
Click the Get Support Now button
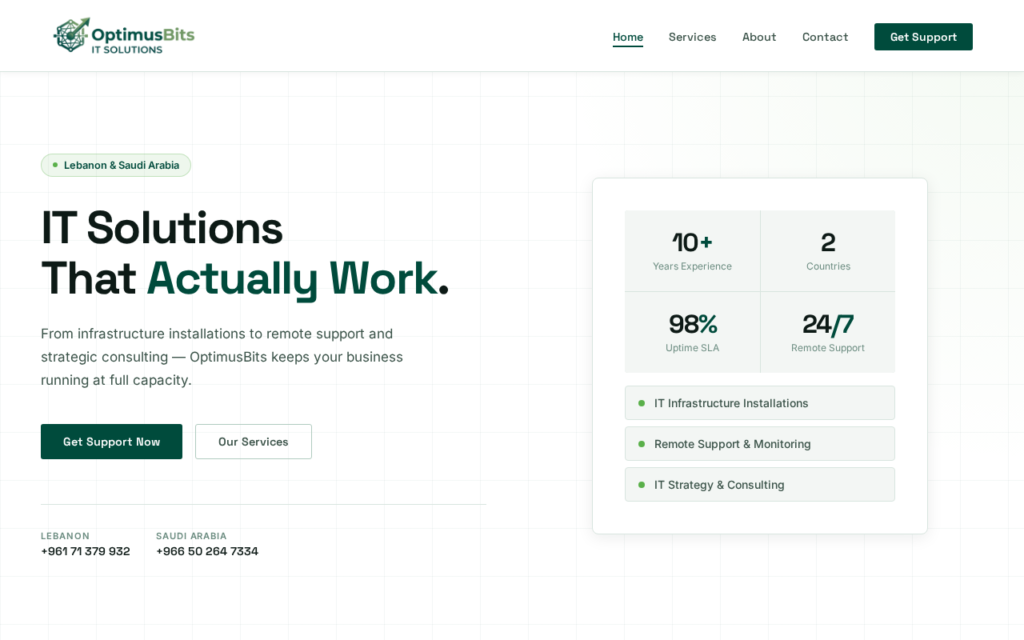(112, 441)
